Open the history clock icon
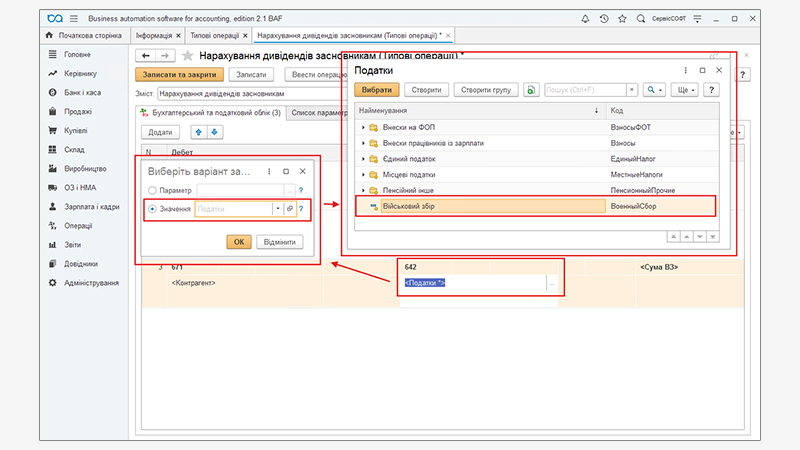This screenshot has width=800, height=450. (x=604, y=19)
